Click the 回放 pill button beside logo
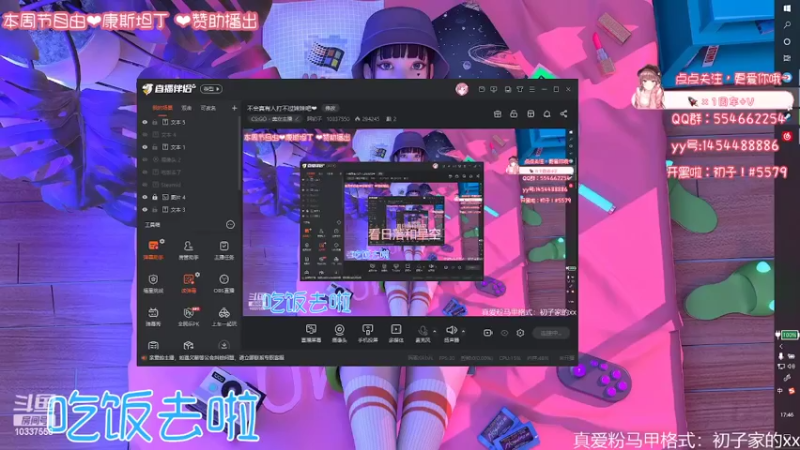 tap(211, 89)
